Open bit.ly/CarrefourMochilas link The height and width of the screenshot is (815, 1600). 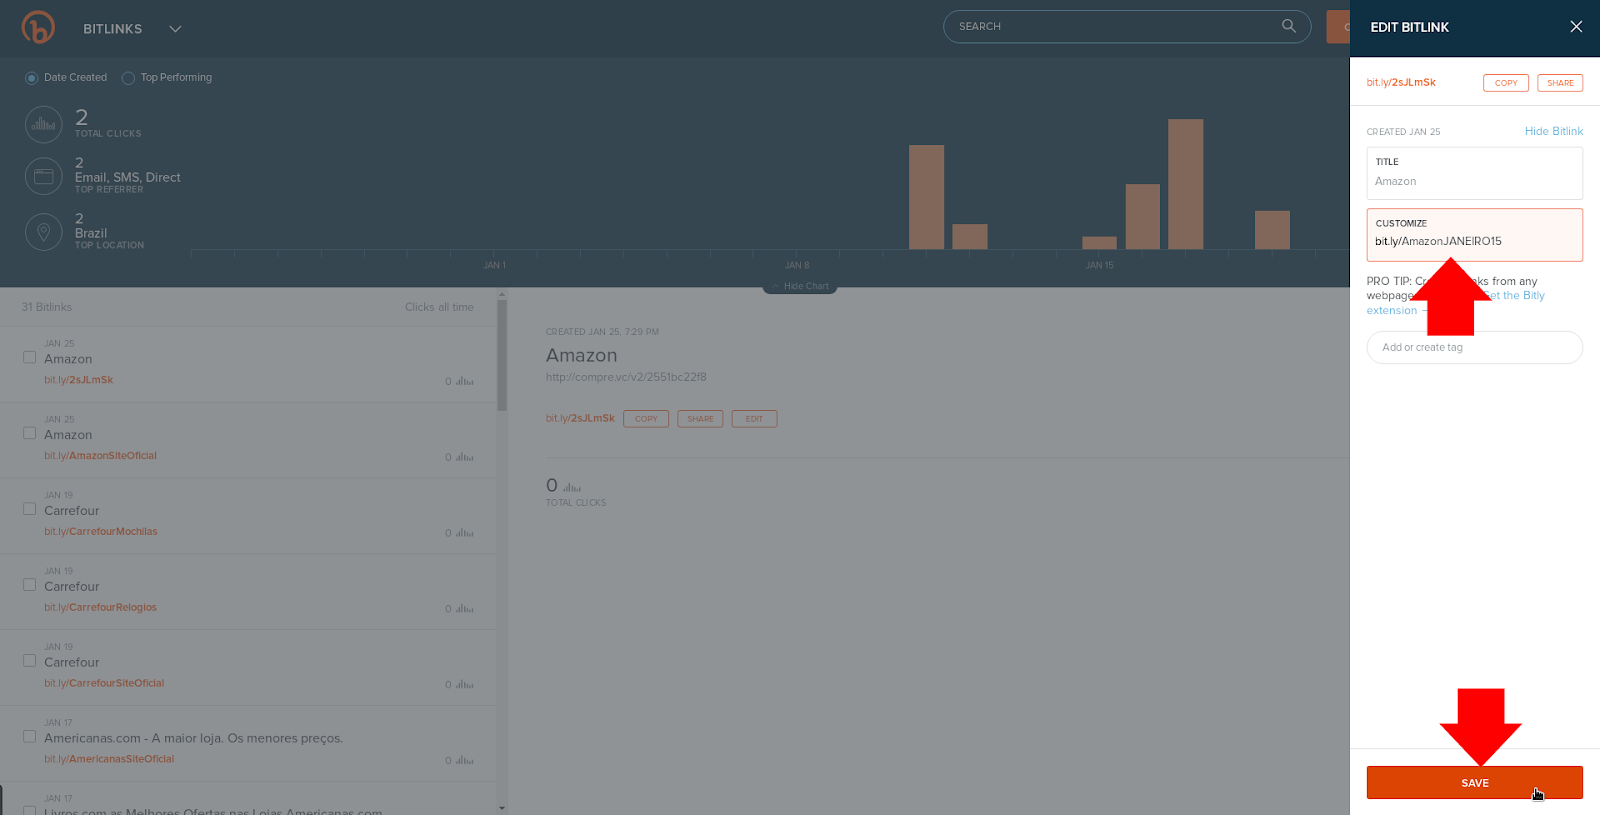(100, 532)
